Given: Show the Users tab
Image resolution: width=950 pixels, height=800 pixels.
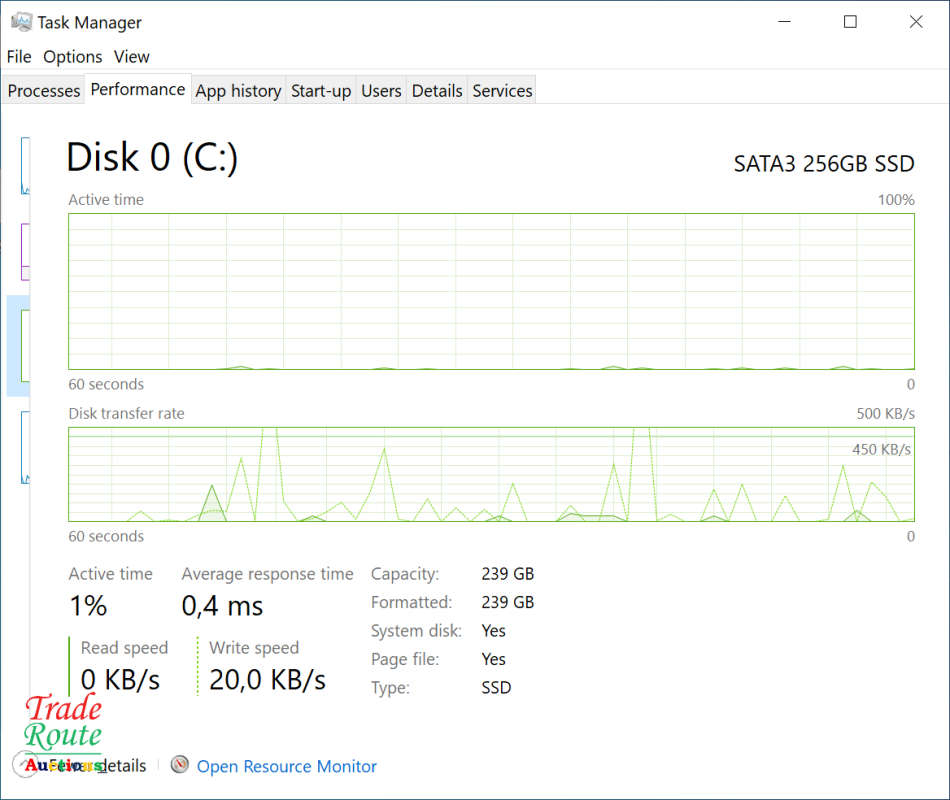Looking at the screenshot, I should [381, 91].
